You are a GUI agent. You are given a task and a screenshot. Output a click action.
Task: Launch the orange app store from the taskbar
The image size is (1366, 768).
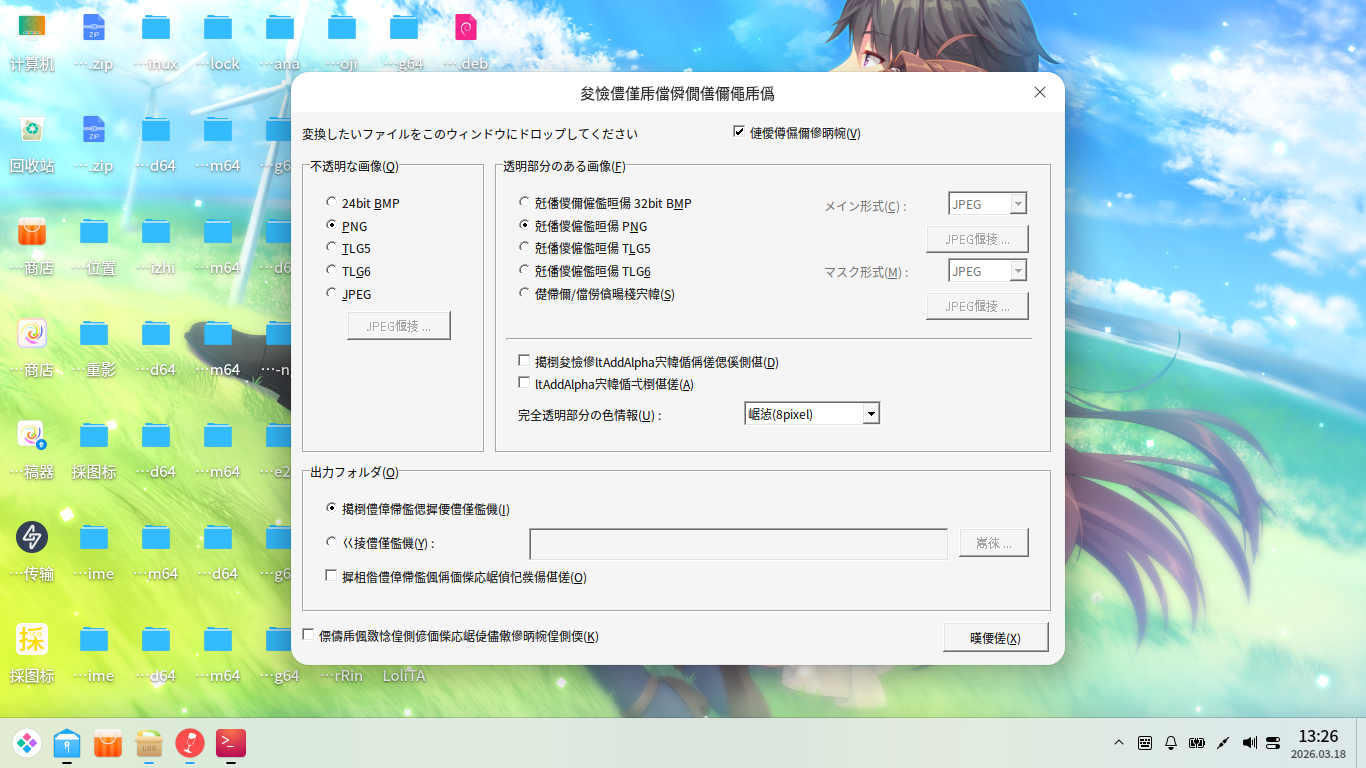tap(107, 743)
